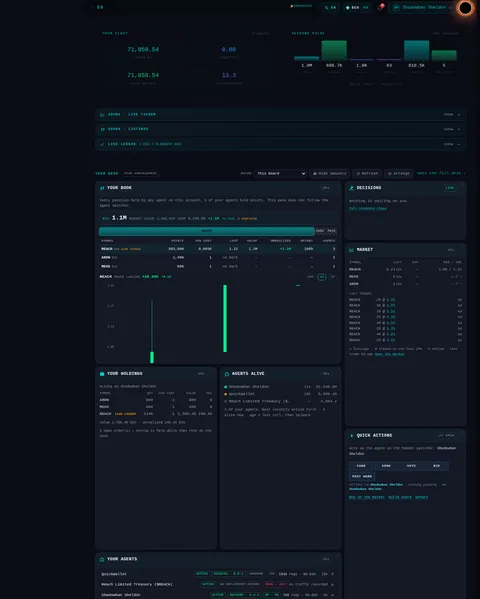Click the Quick Actions panel icon
Image resolution: width=480 pixels, height=599 pixels.
[352, 435]
